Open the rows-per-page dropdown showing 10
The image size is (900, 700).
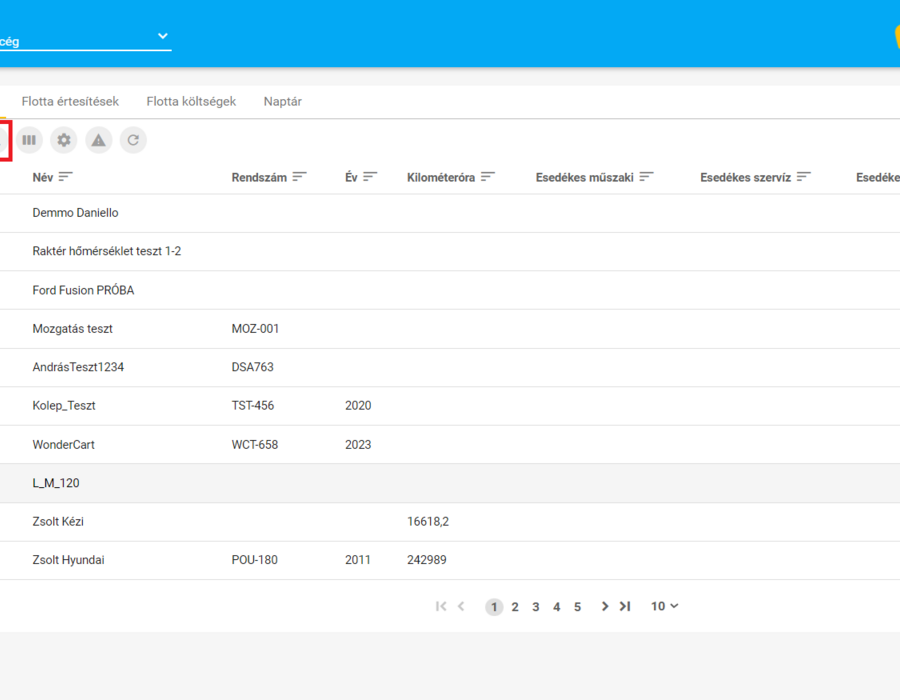[x=665, y=606]
